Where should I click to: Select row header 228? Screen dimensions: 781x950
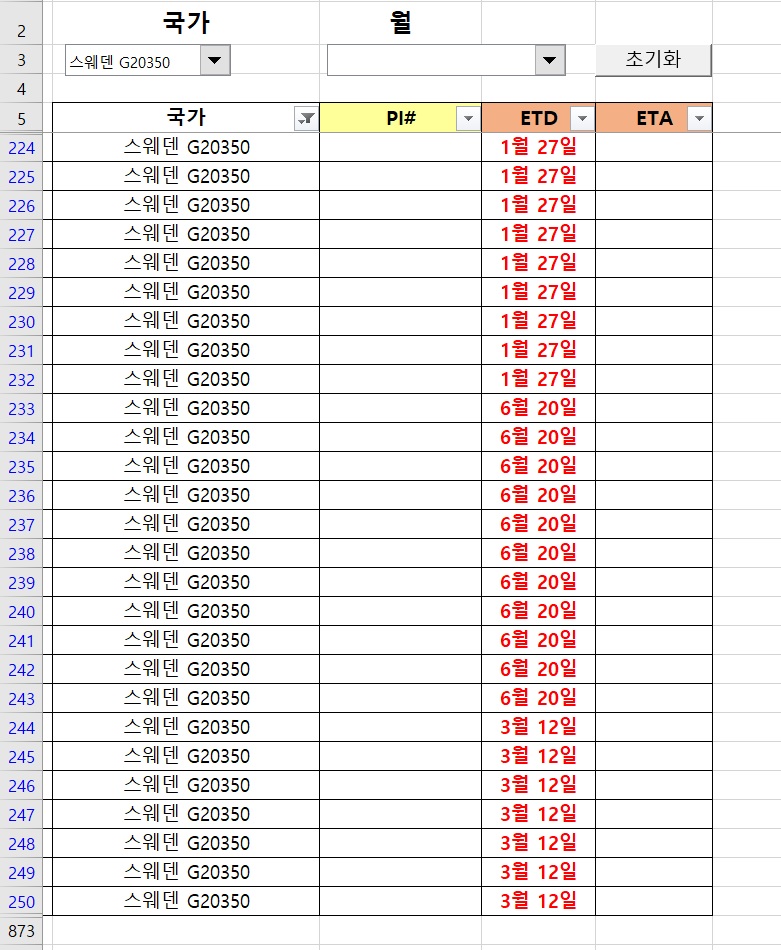pos(21,264)
